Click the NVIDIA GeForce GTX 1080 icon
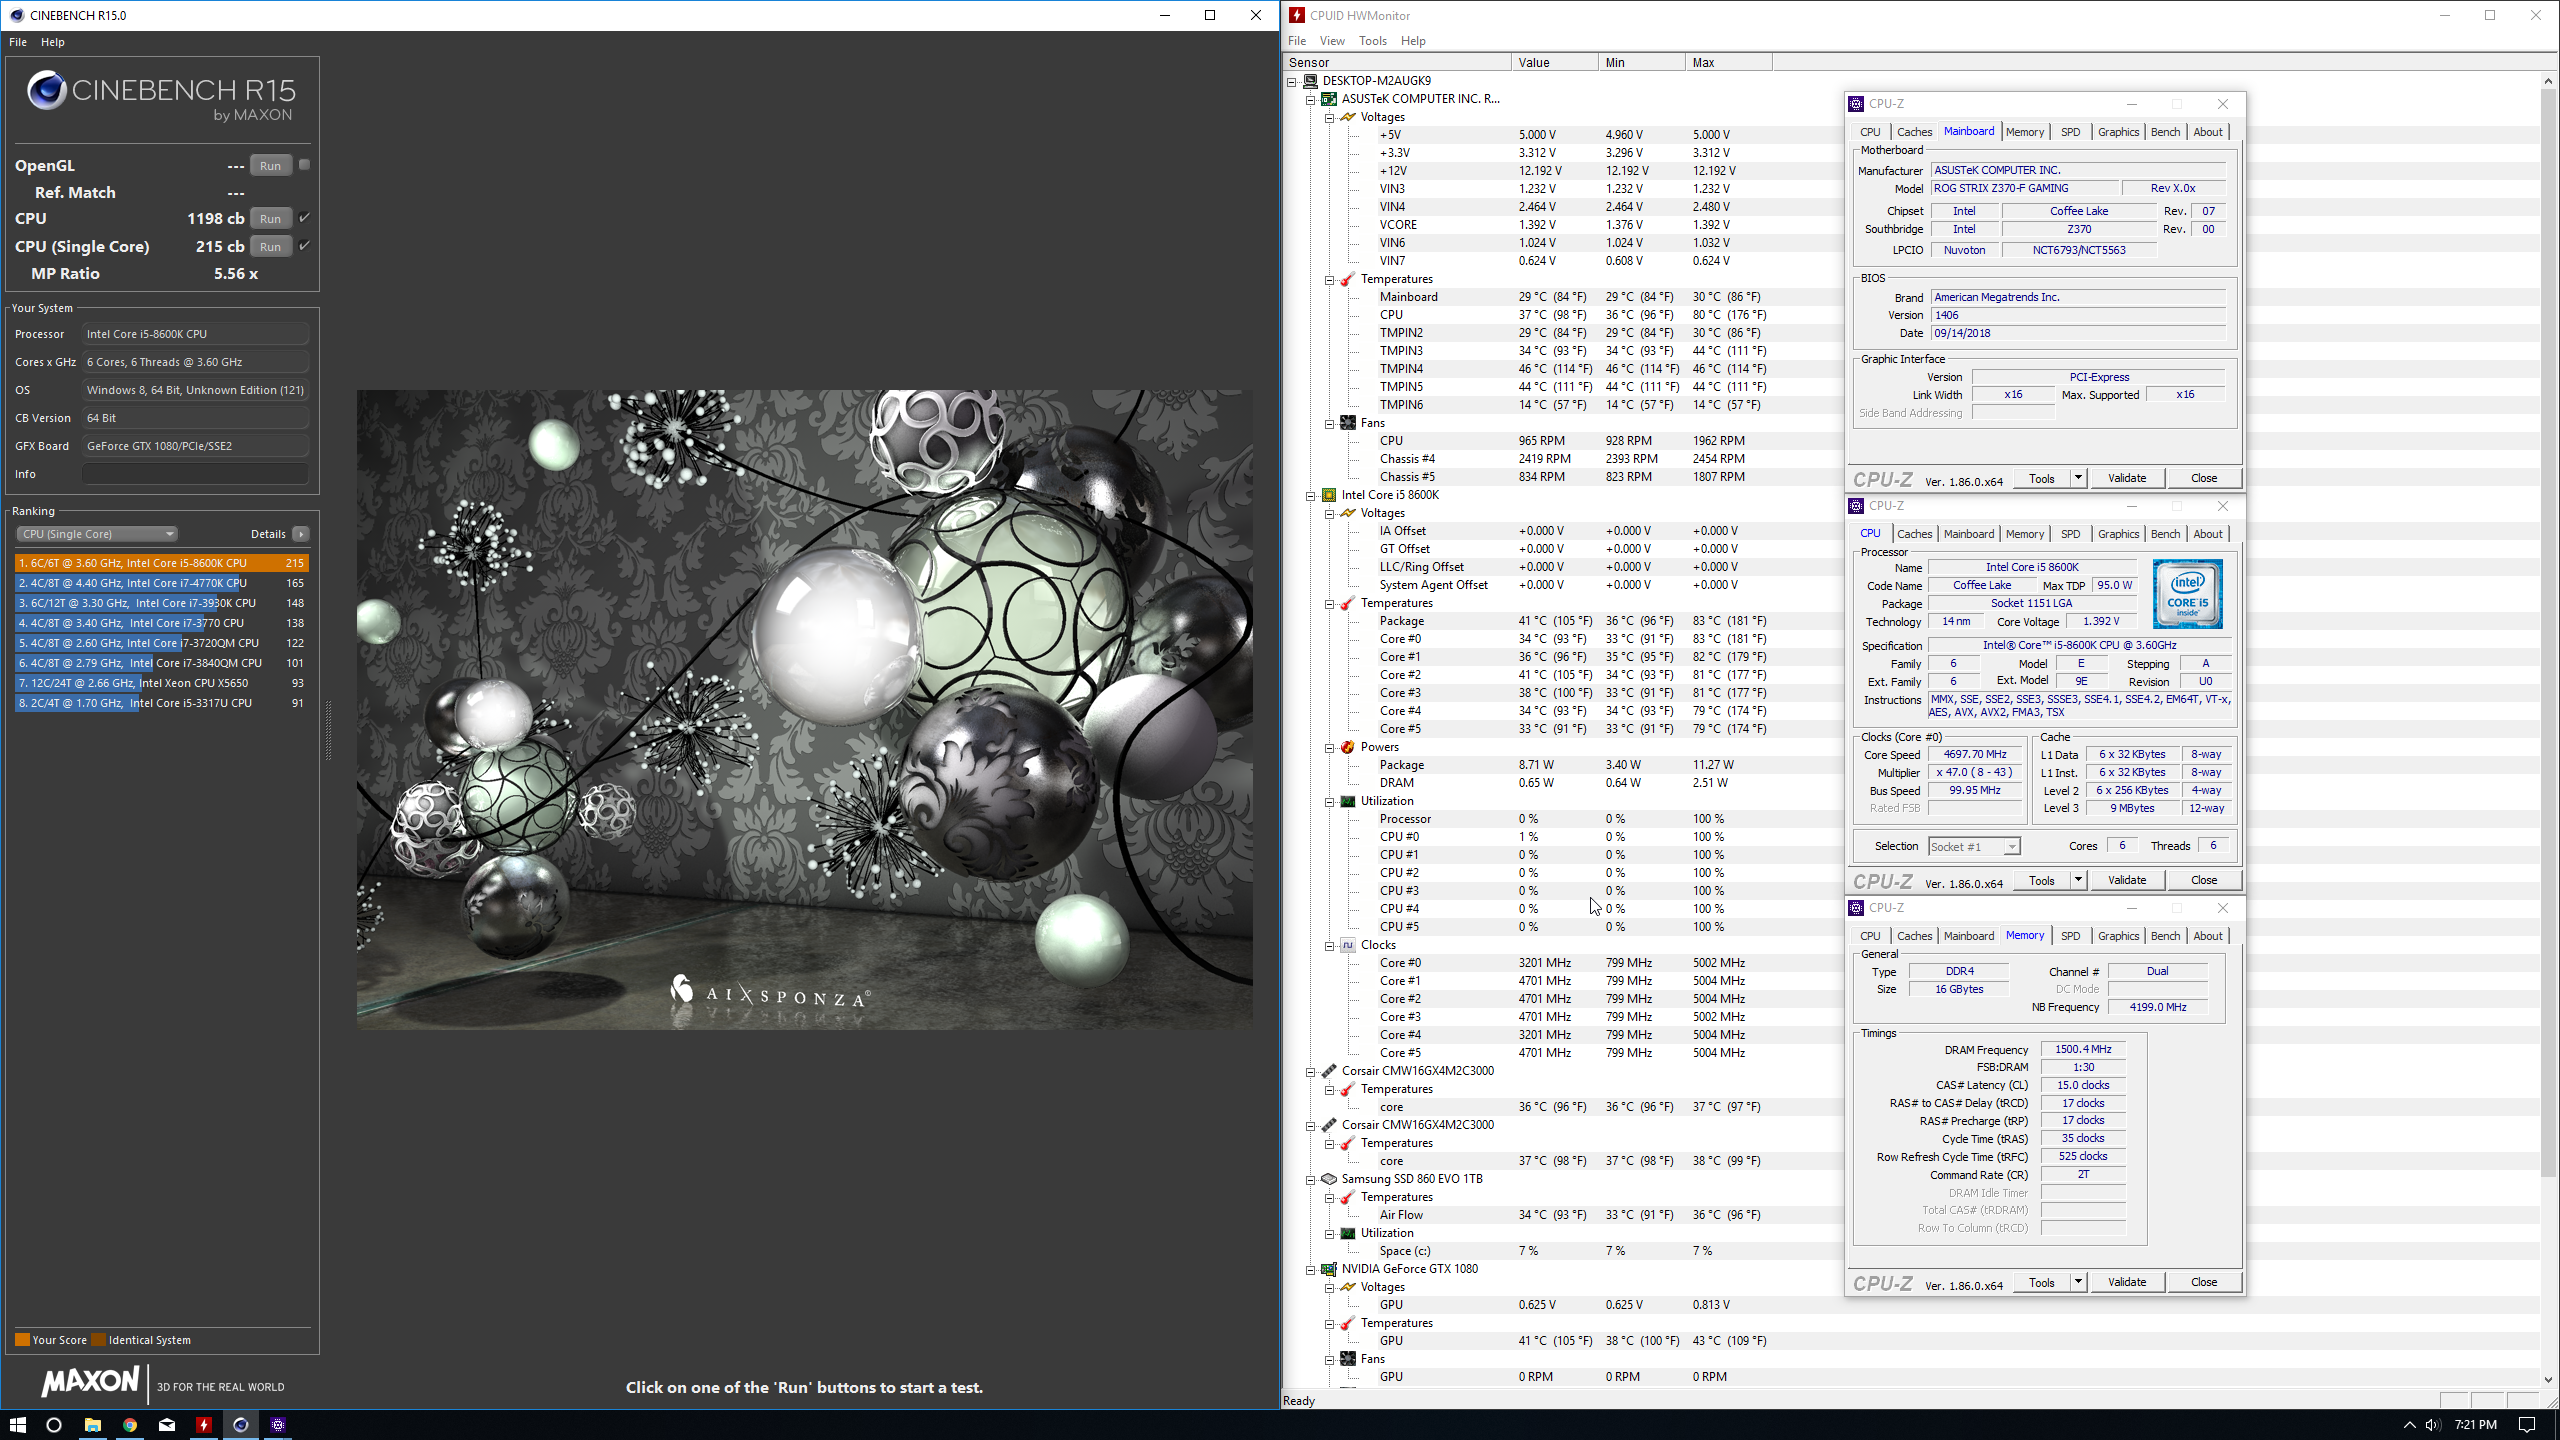The height and width of the screenshot is (1440, 2560). [x=1329, y=1269]
